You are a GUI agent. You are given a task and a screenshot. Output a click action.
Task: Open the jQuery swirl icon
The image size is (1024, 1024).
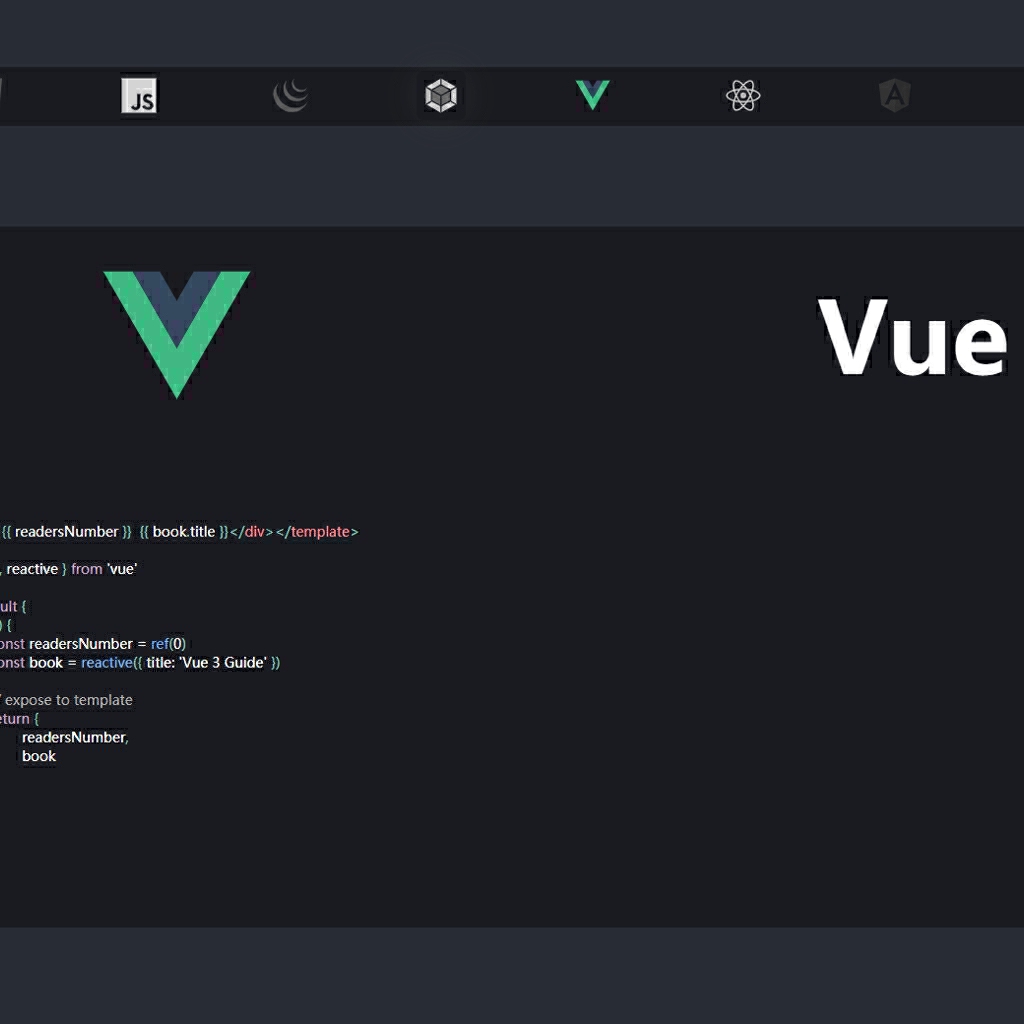291,95
